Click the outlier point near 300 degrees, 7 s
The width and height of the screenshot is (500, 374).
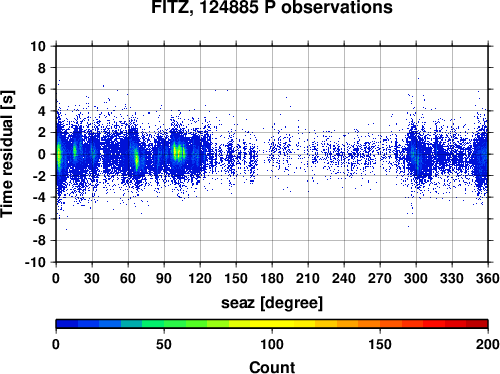coord(418,78)
